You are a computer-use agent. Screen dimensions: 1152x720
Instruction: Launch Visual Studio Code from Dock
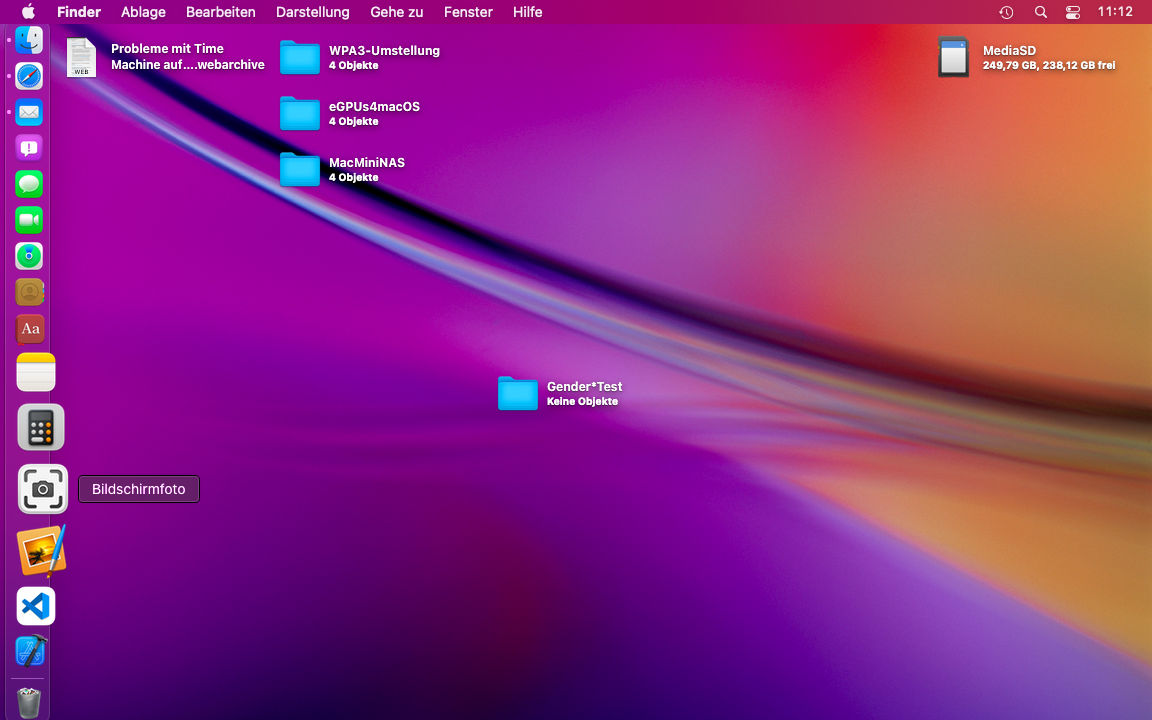coord(36,606)
